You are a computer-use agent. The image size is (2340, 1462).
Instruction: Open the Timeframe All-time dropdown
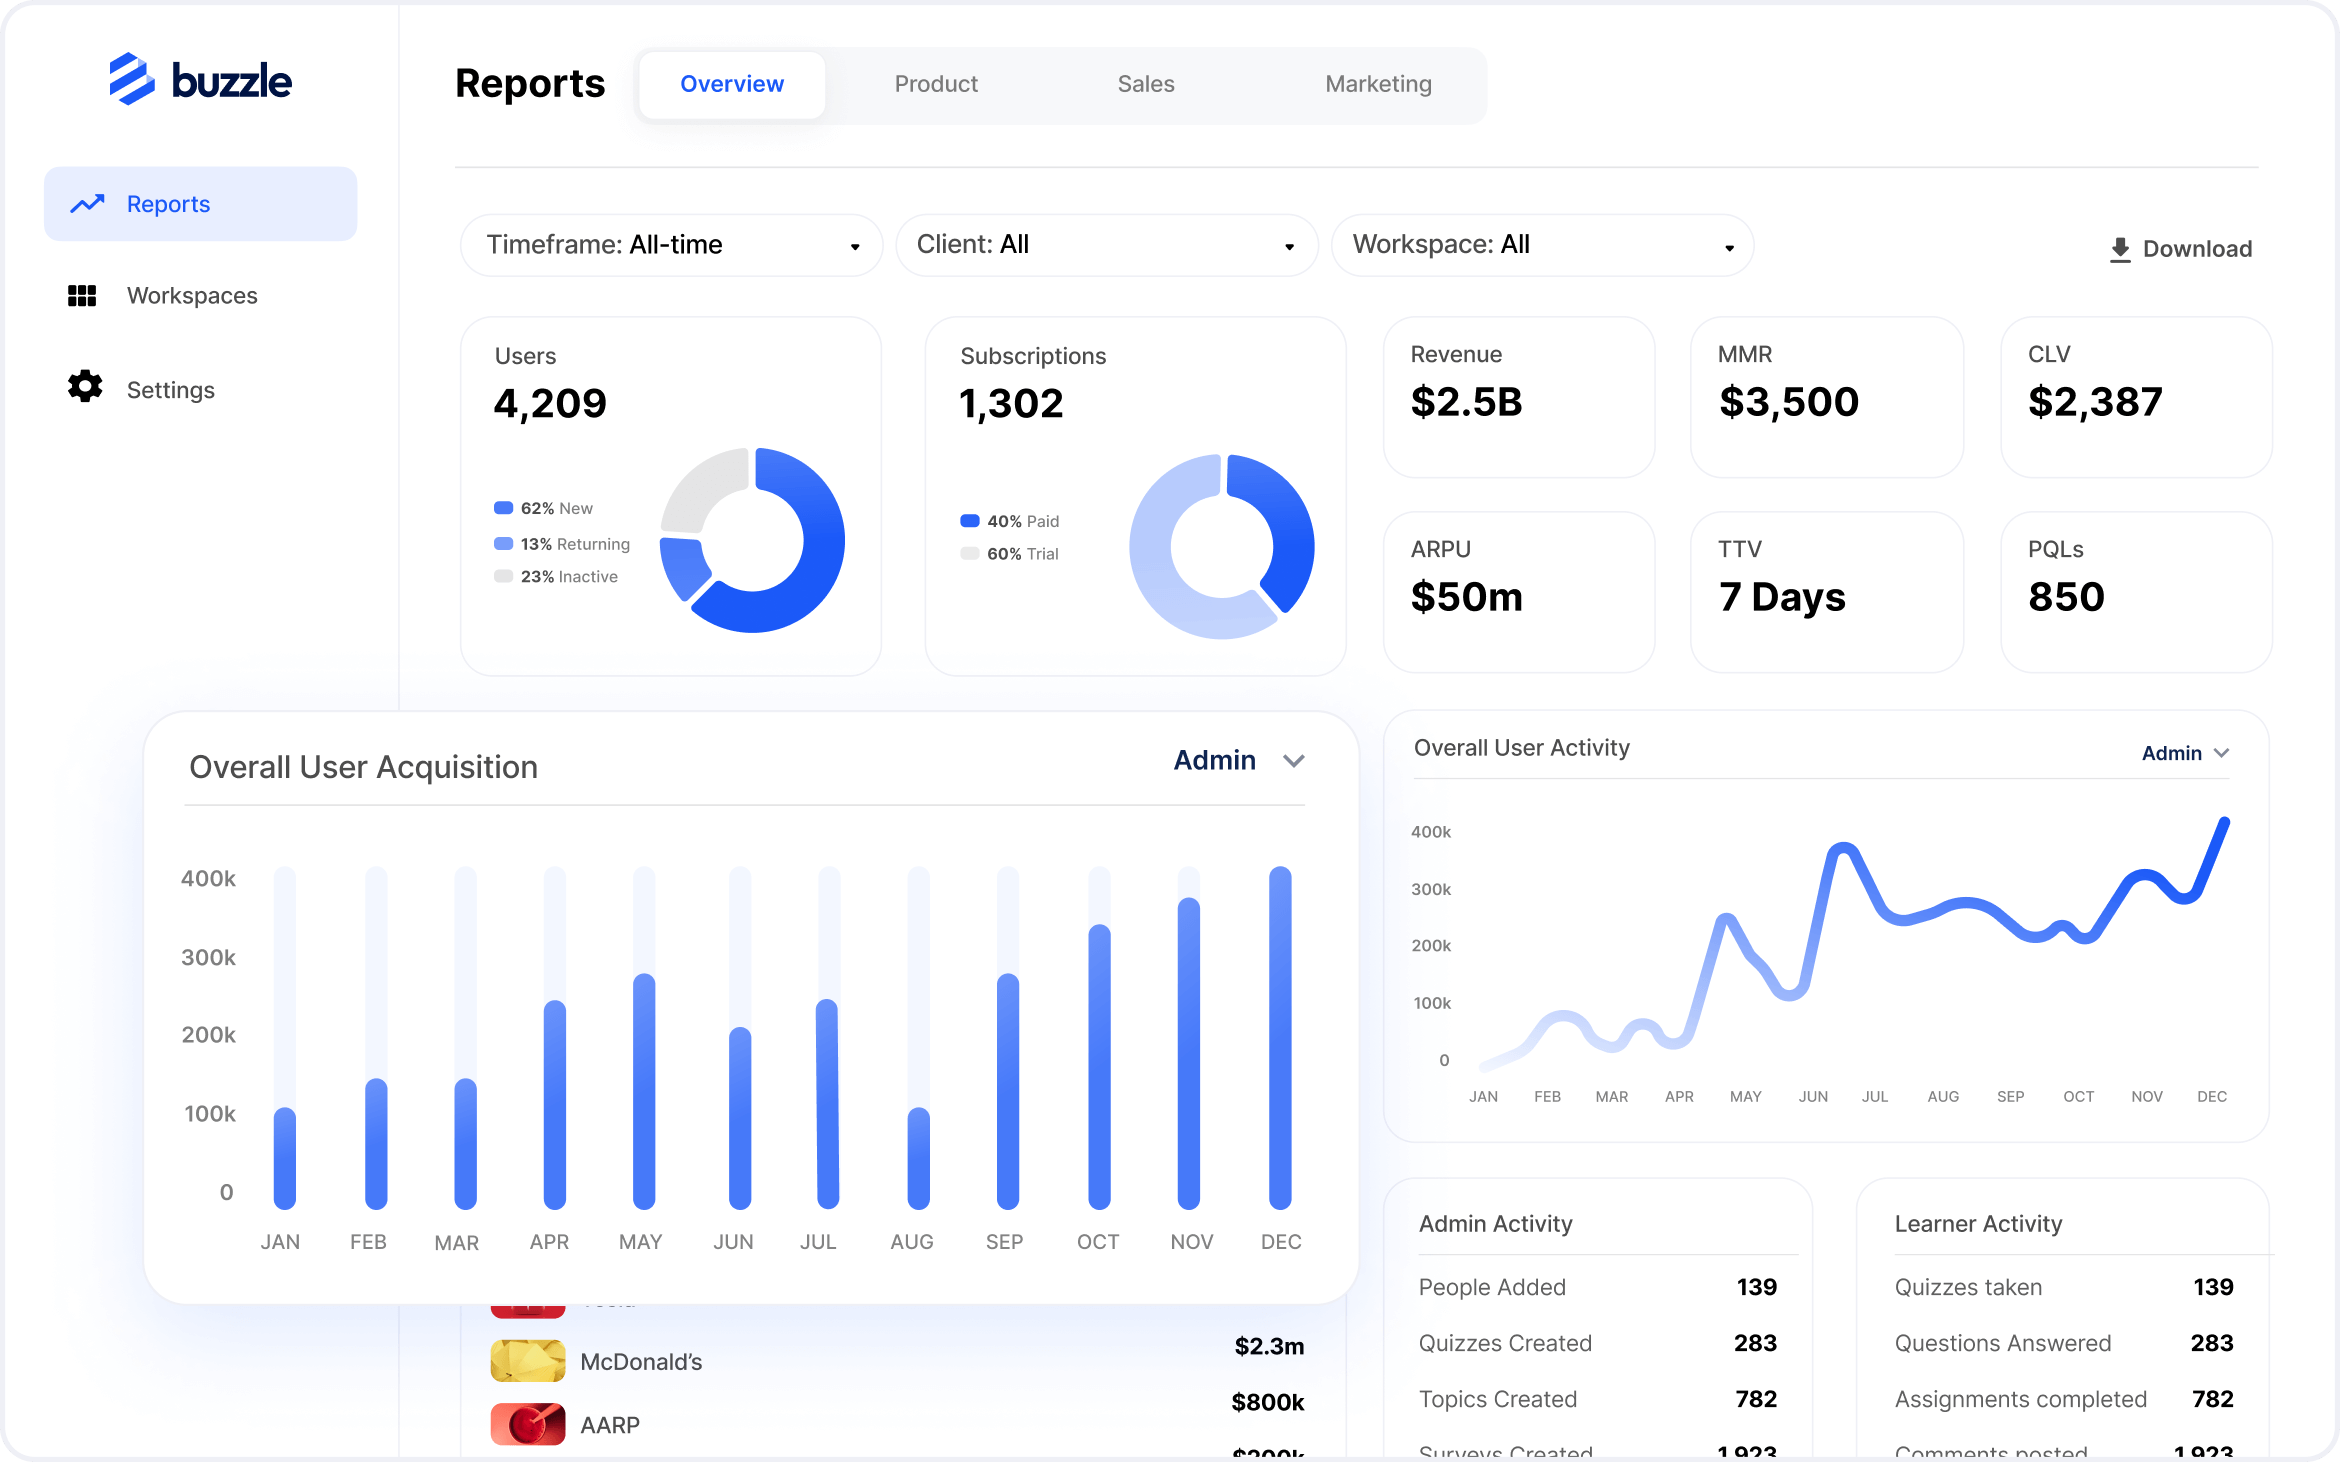click(x=671, y=245)
